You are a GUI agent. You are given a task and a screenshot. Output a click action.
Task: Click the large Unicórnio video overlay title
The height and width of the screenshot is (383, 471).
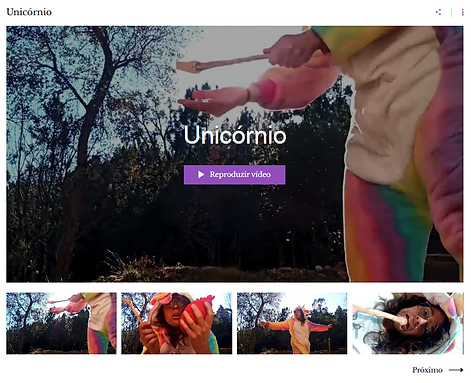pyautogui.click(x=235, y=135)
